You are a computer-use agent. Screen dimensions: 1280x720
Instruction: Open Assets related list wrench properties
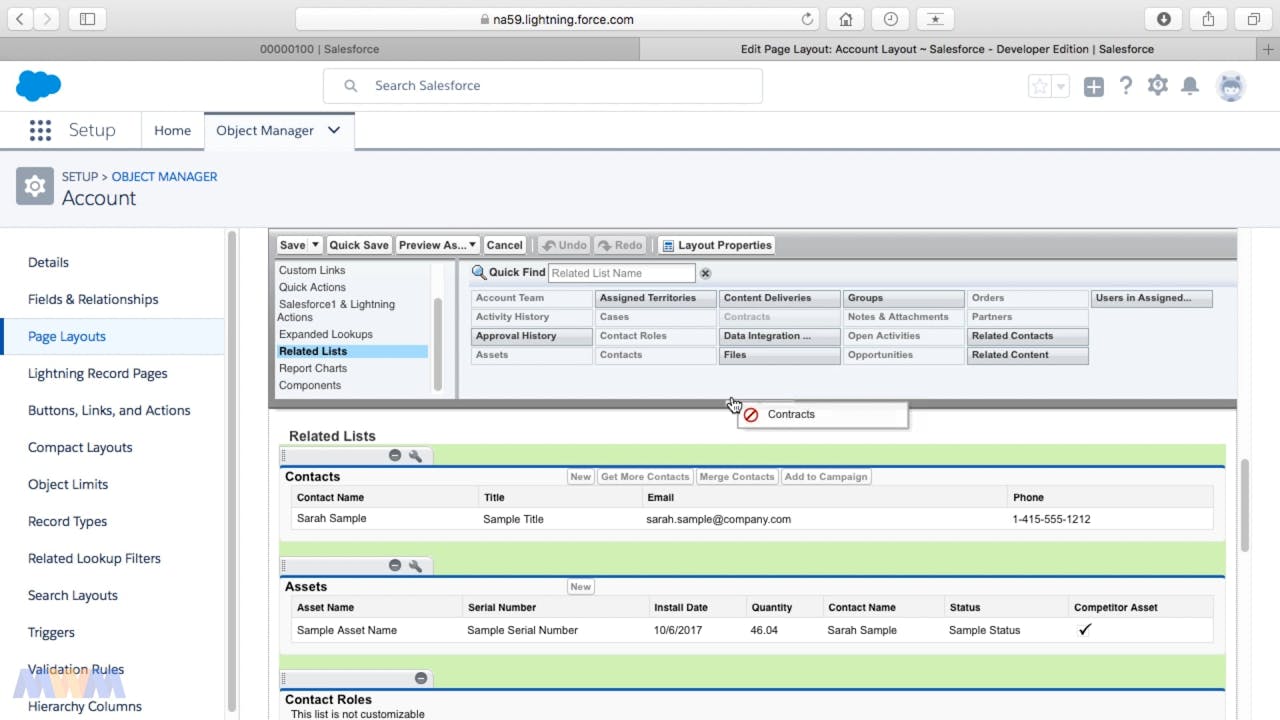415,565
